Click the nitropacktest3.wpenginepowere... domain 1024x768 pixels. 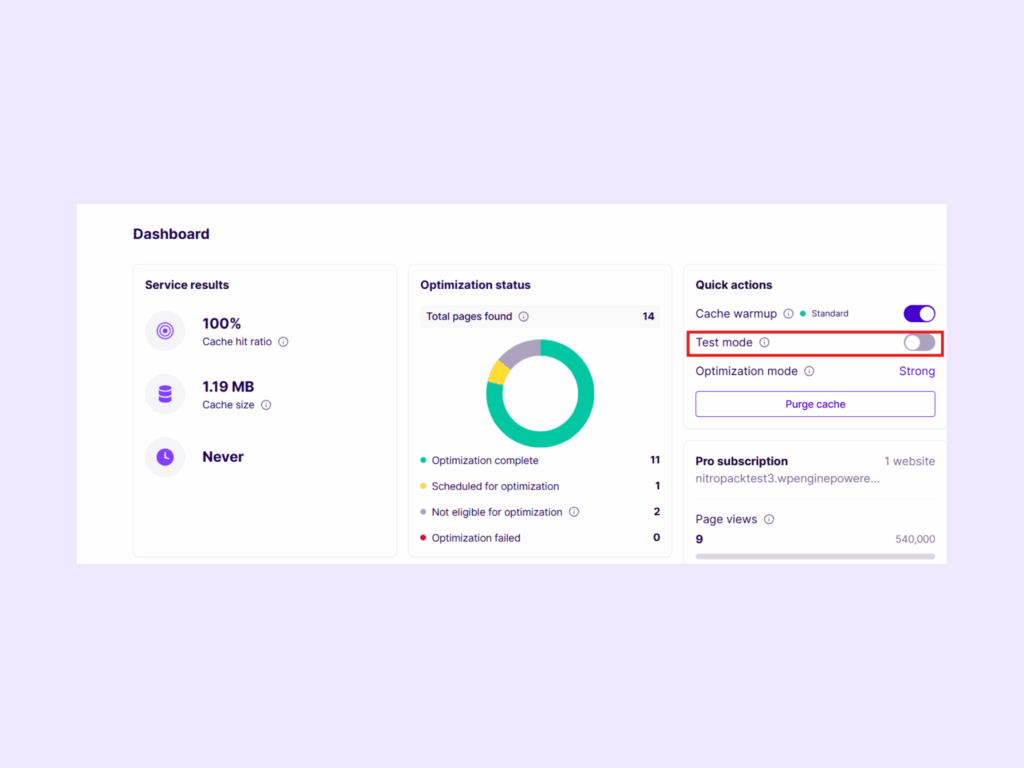(x=787, y=479)
